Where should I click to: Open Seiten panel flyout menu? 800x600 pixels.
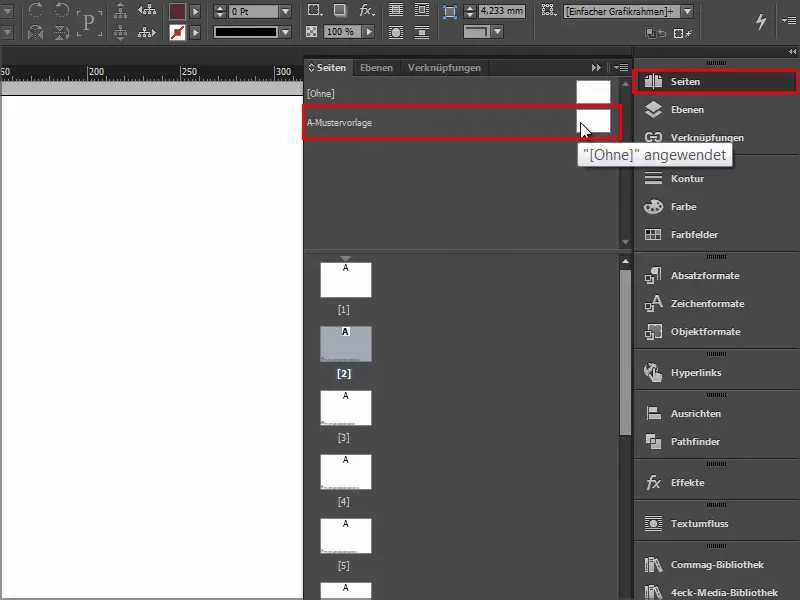point(621,67)
